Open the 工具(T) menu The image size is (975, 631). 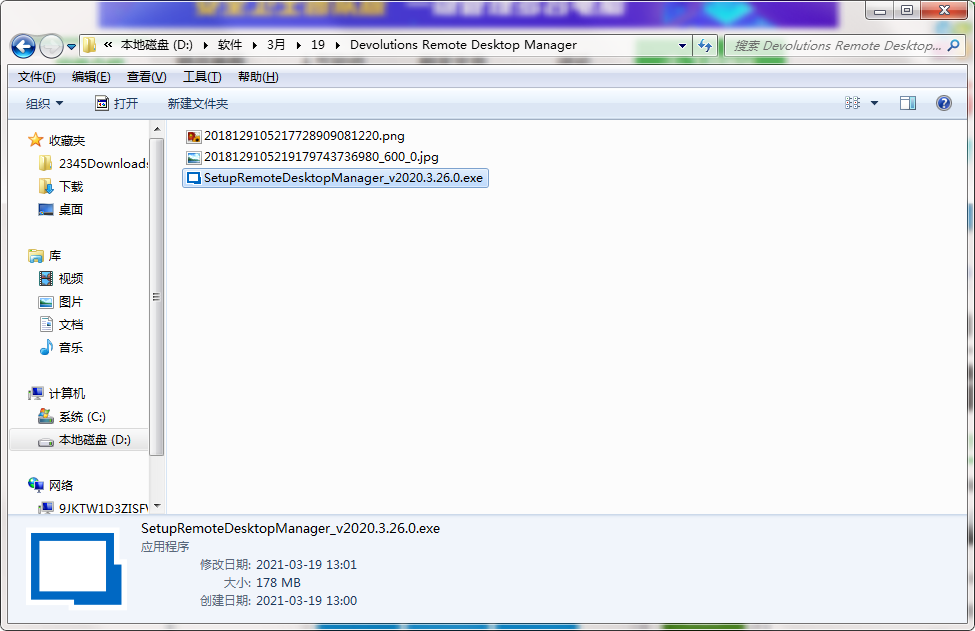[x=202, y=77]
